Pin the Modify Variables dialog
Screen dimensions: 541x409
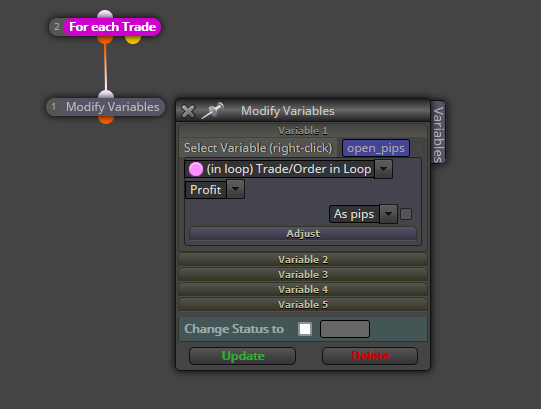(213, 111)
